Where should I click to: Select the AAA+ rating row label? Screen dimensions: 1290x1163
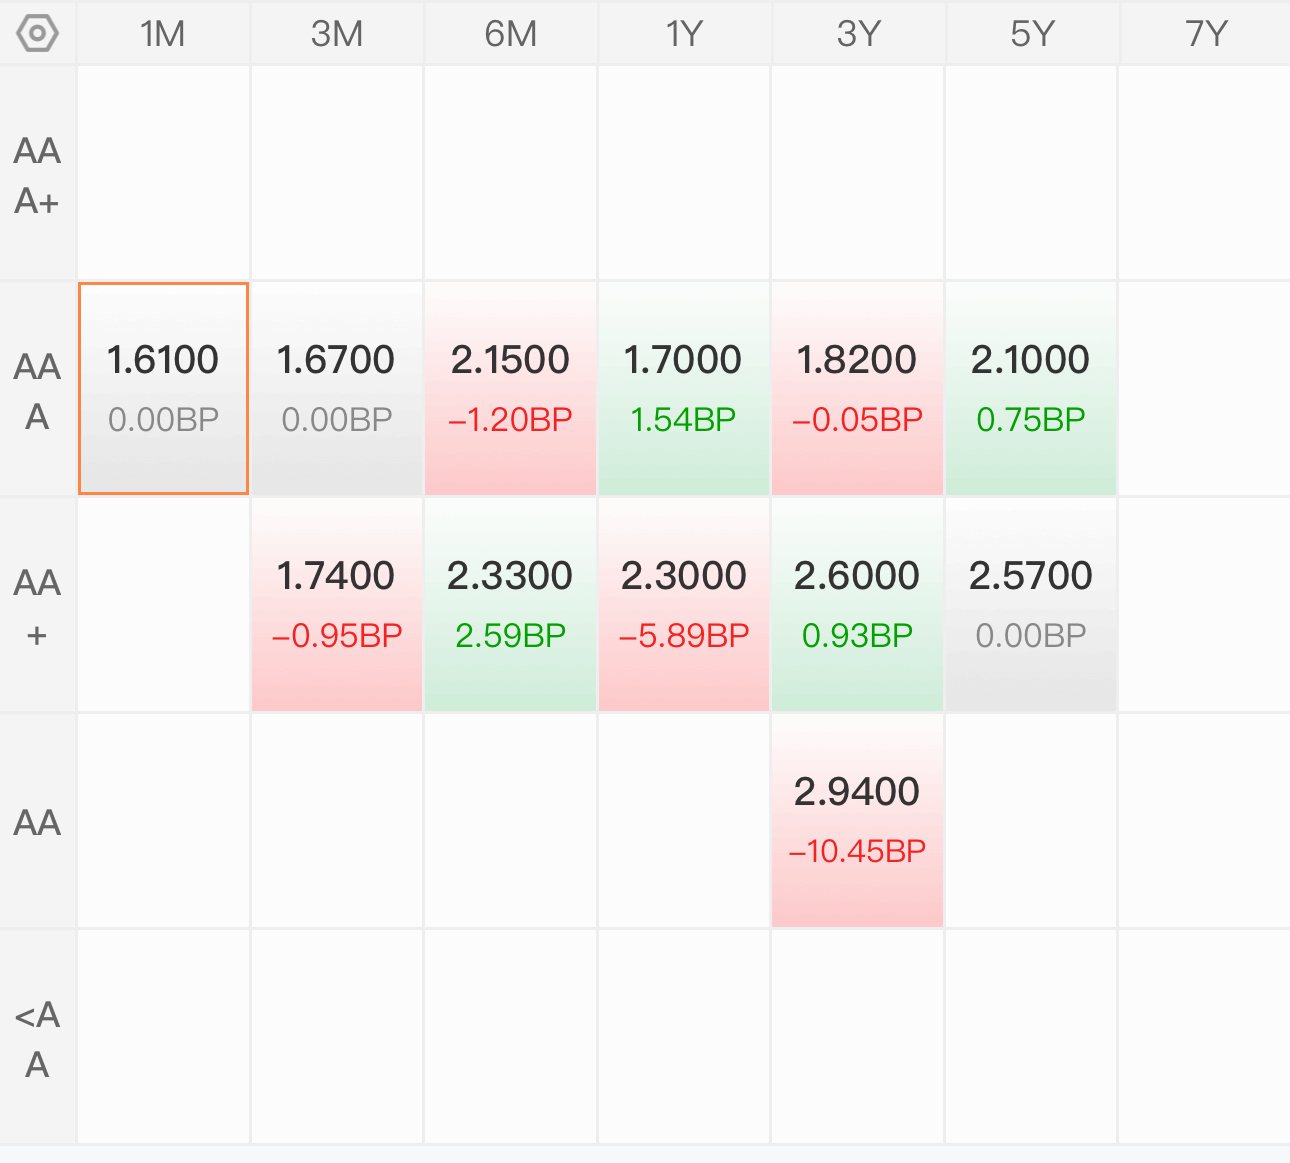[x=38, y=175]
